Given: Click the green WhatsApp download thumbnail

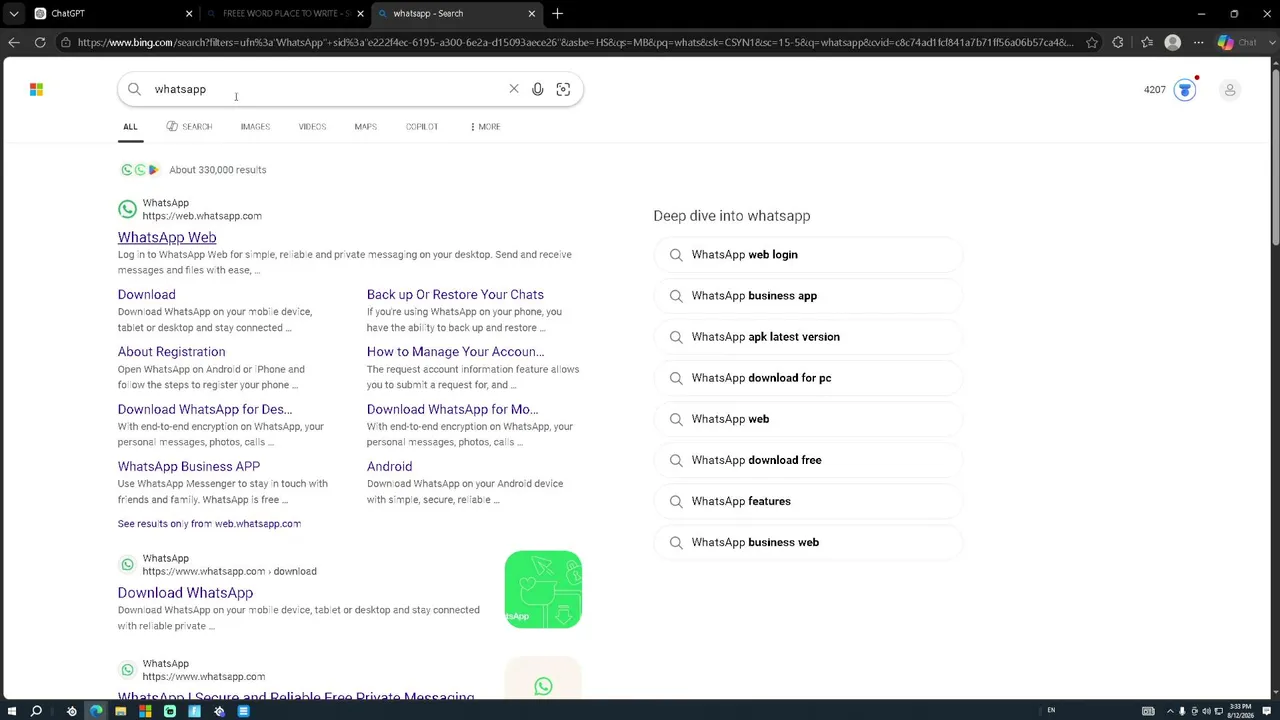Looking at the screenshot, I should tap(543, 589).
